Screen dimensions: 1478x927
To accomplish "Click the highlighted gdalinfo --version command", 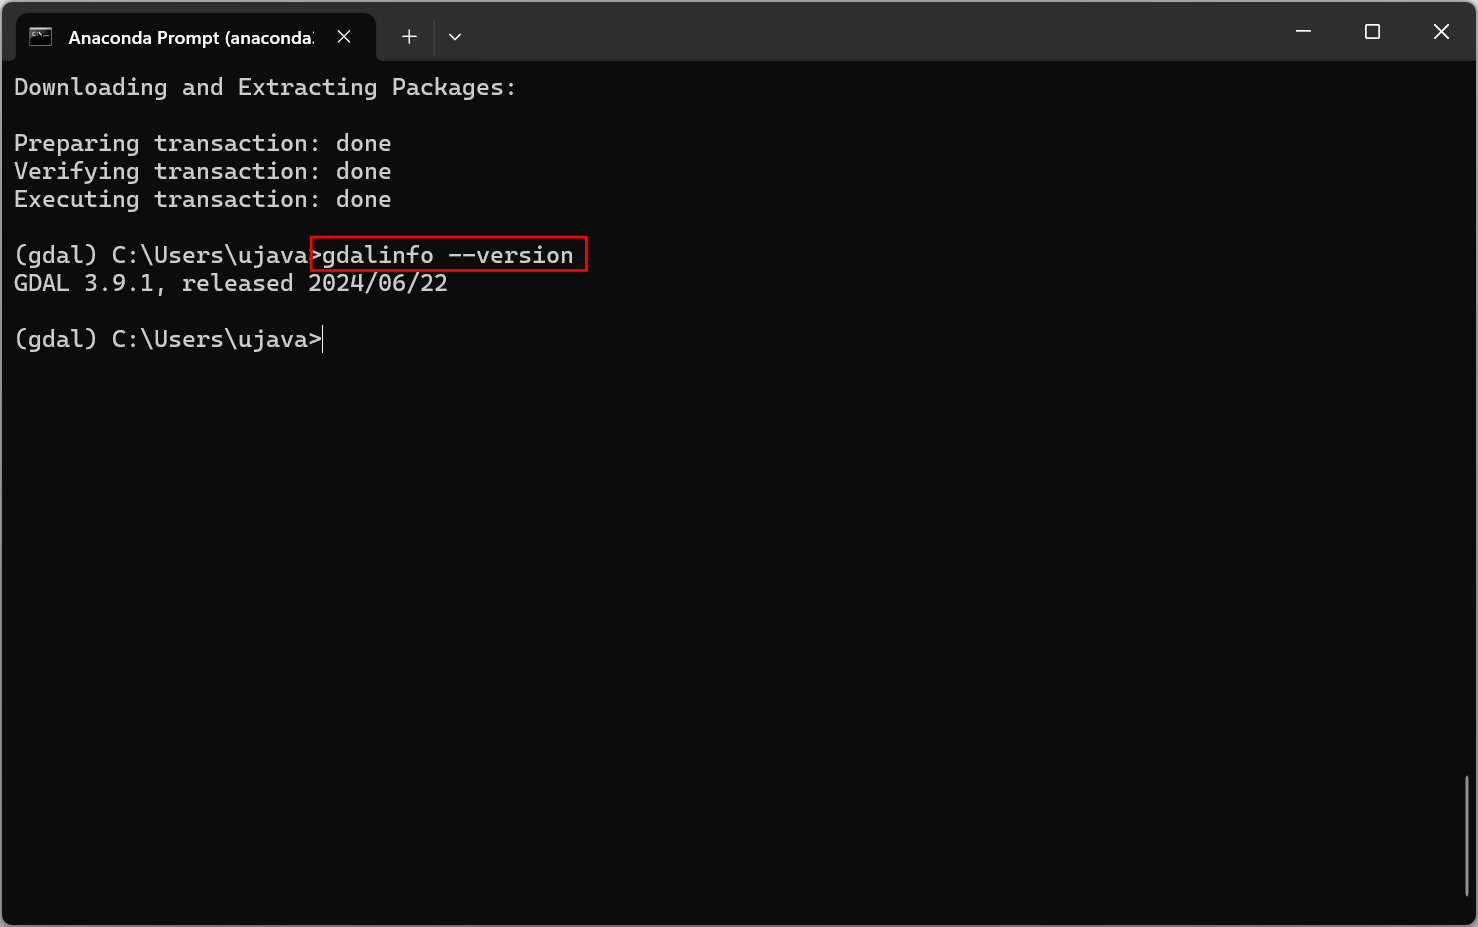I will pos(448,255).
